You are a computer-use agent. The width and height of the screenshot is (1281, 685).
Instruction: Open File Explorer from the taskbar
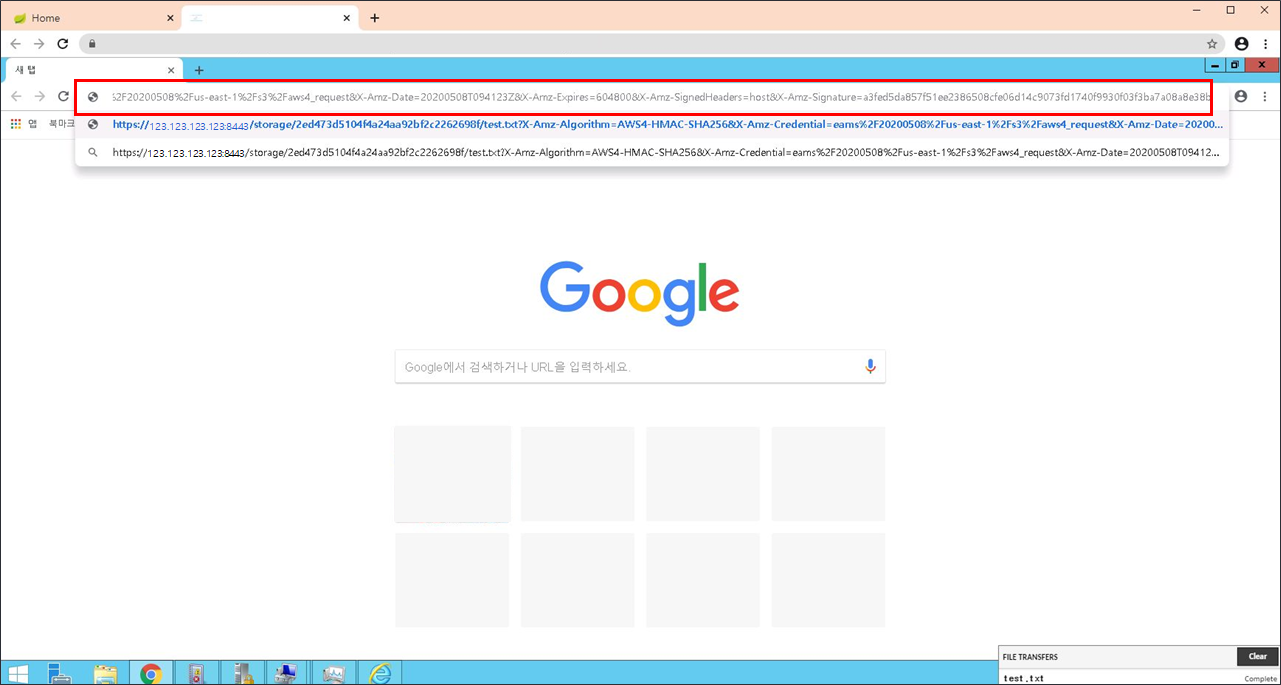tap(105, 673)
